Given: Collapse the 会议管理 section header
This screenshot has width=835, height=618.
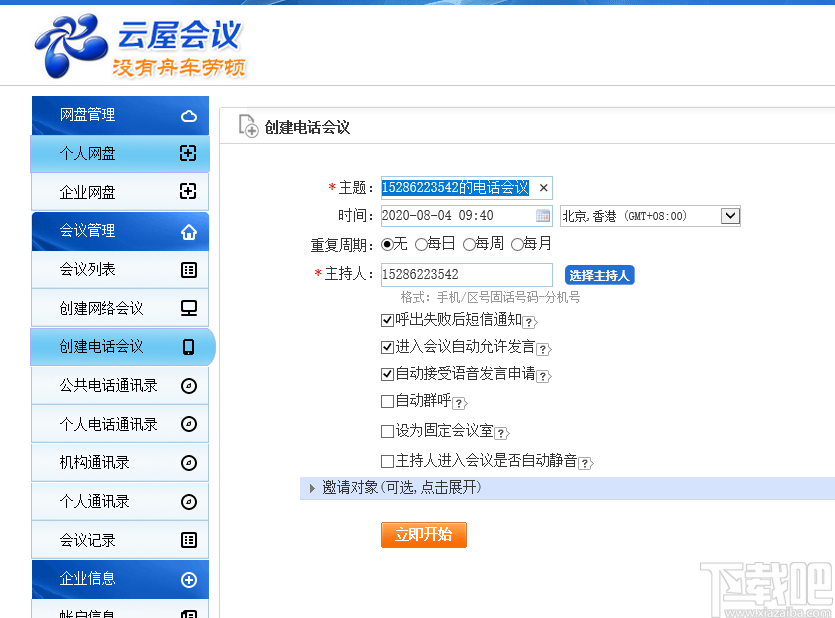Looking at the screenshot, I should point(120,231).
